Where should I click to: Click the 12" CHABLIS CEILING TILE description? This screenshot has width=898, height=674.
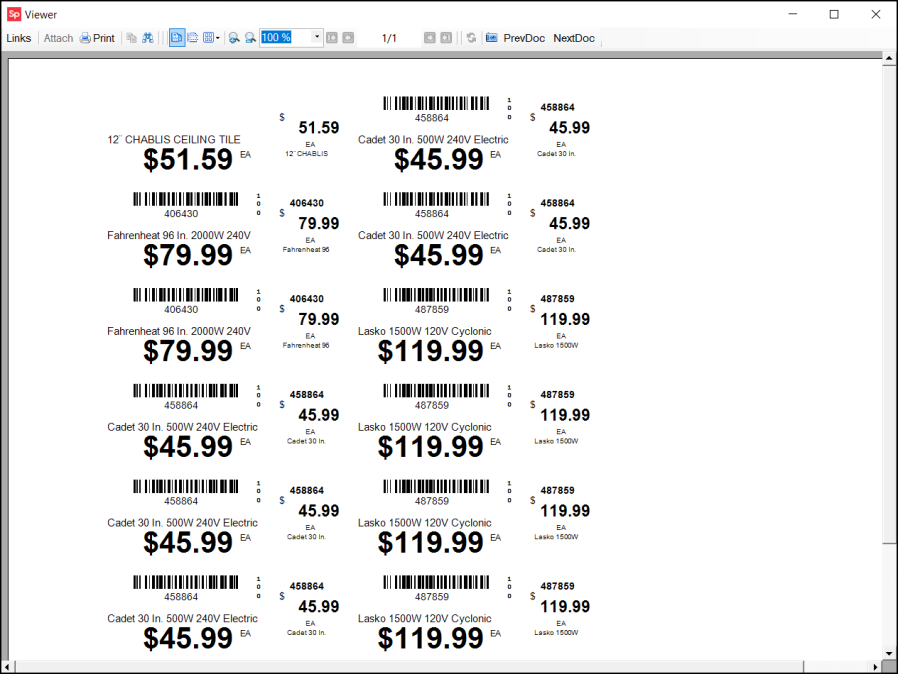click(174, 140)
